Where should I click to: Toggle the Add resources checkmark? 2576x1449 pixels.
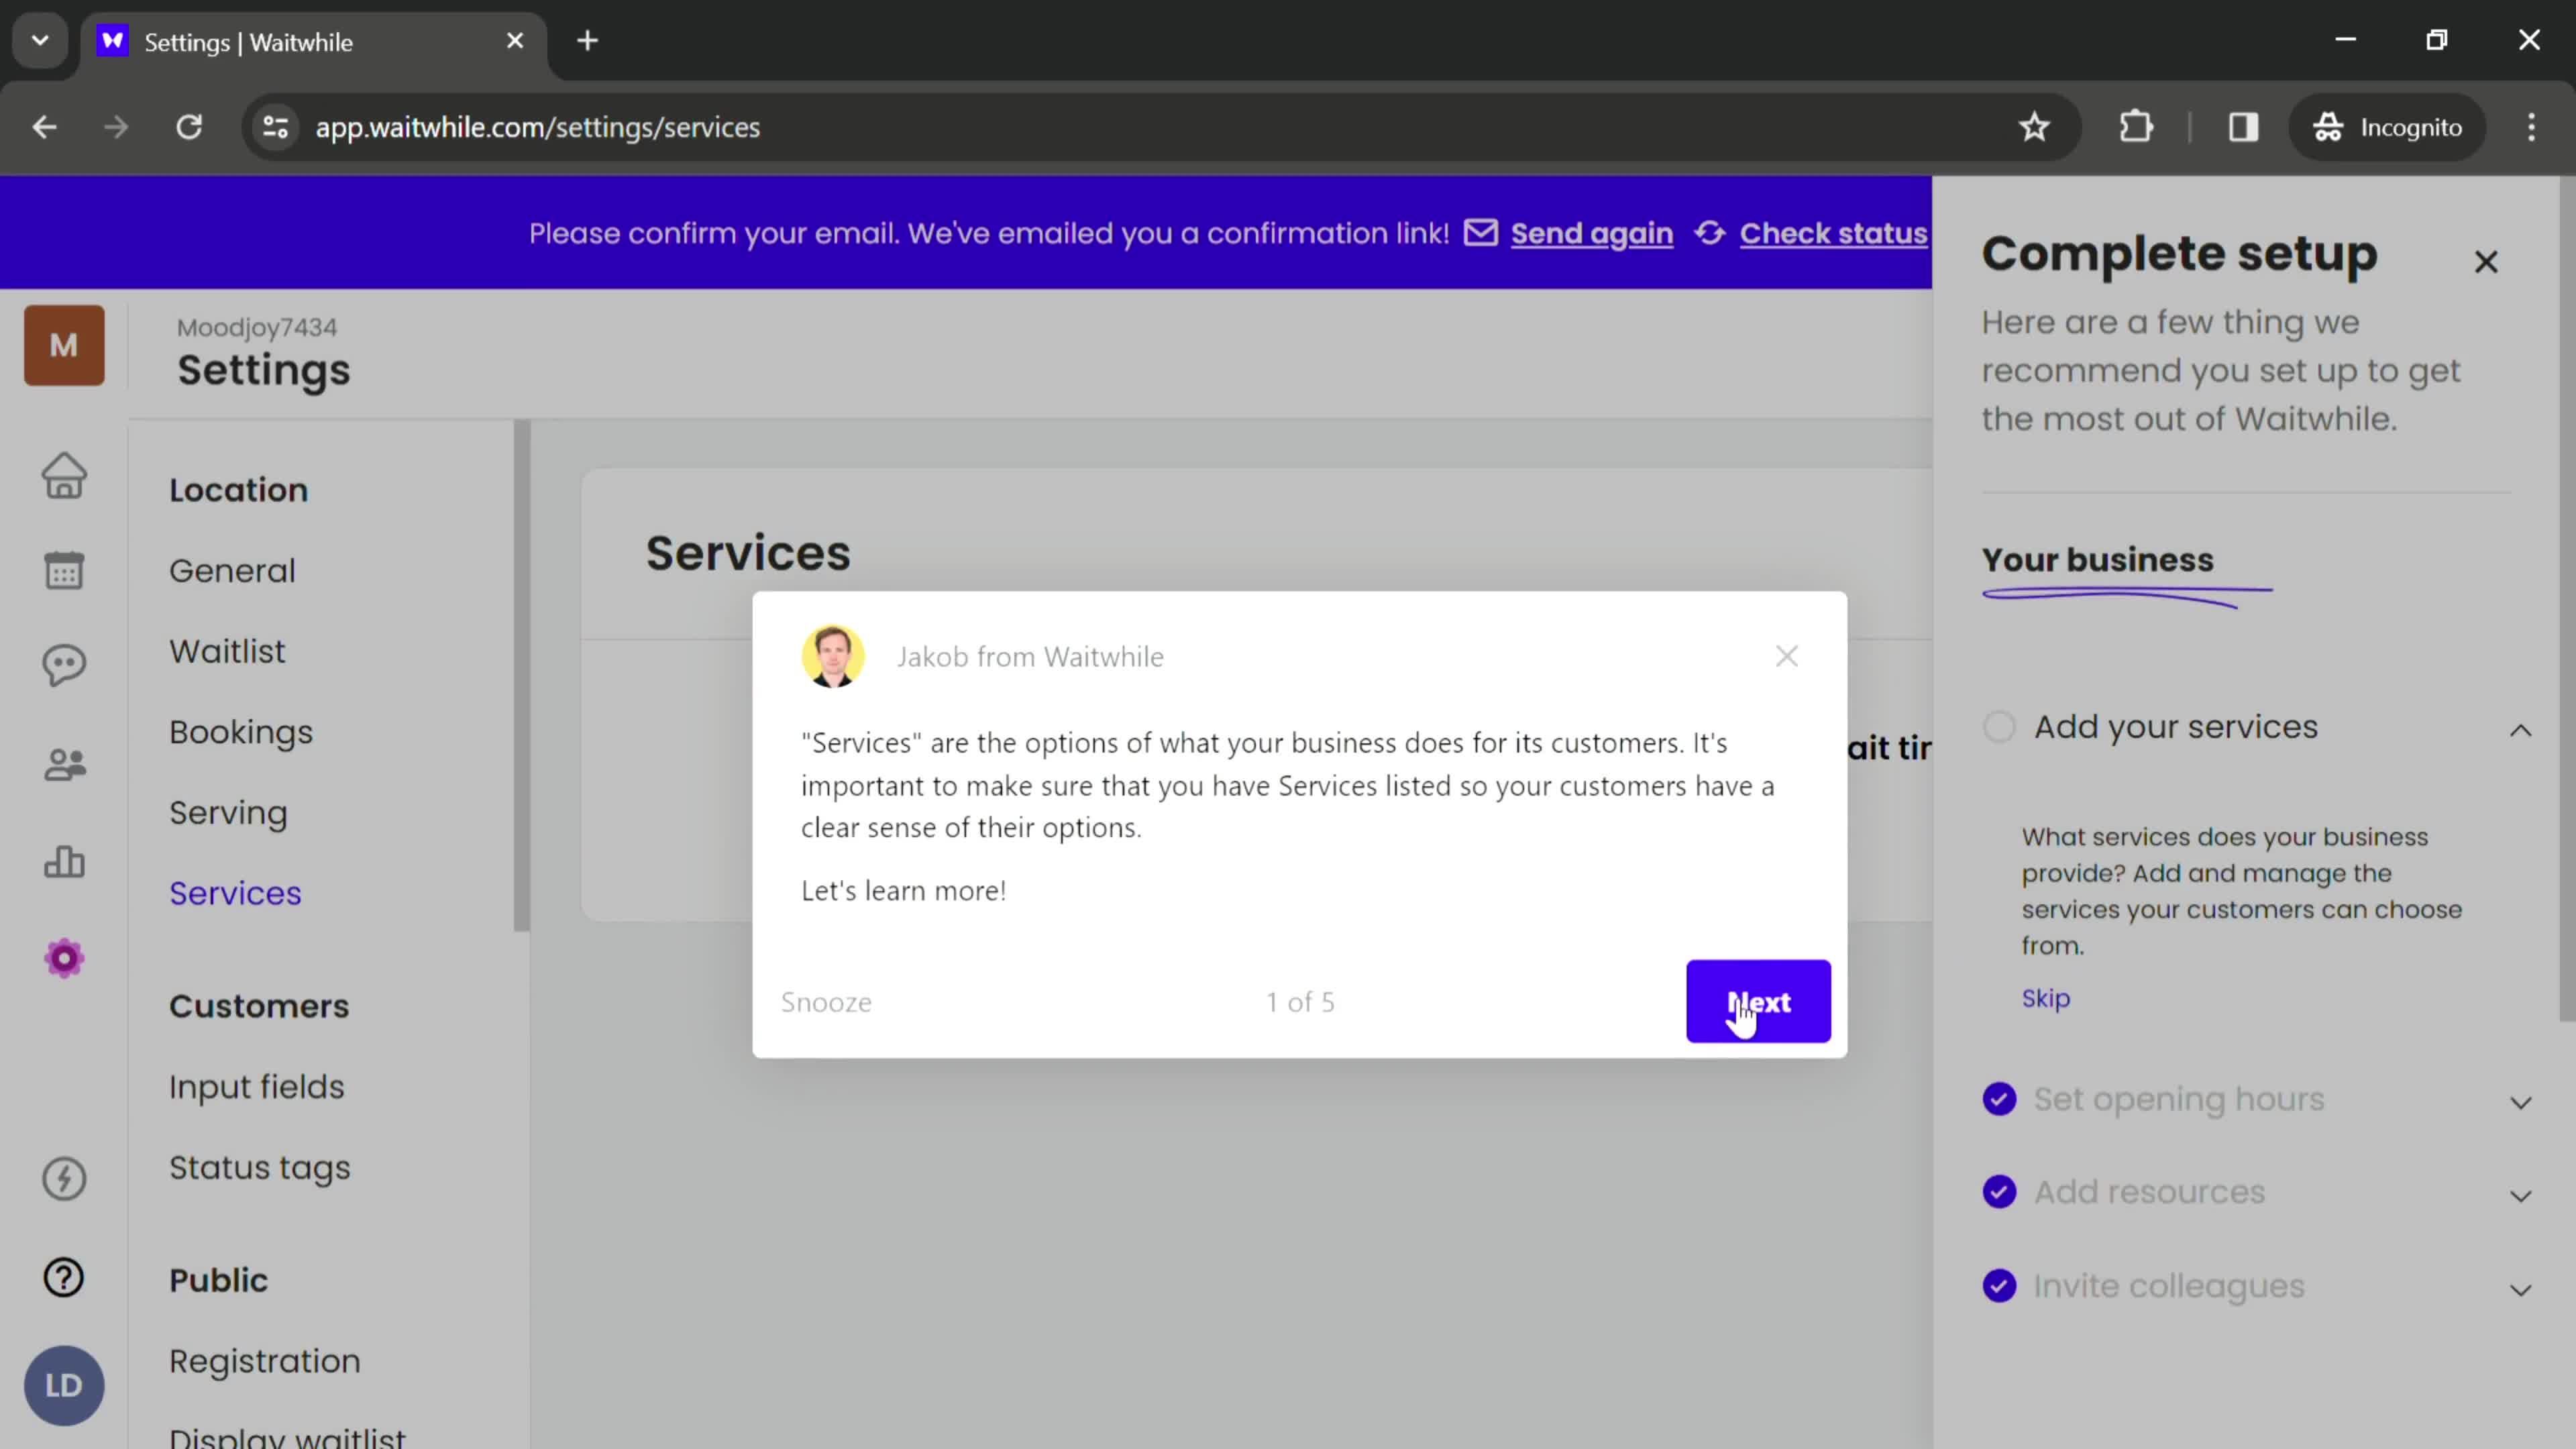coord(1999,1192)
